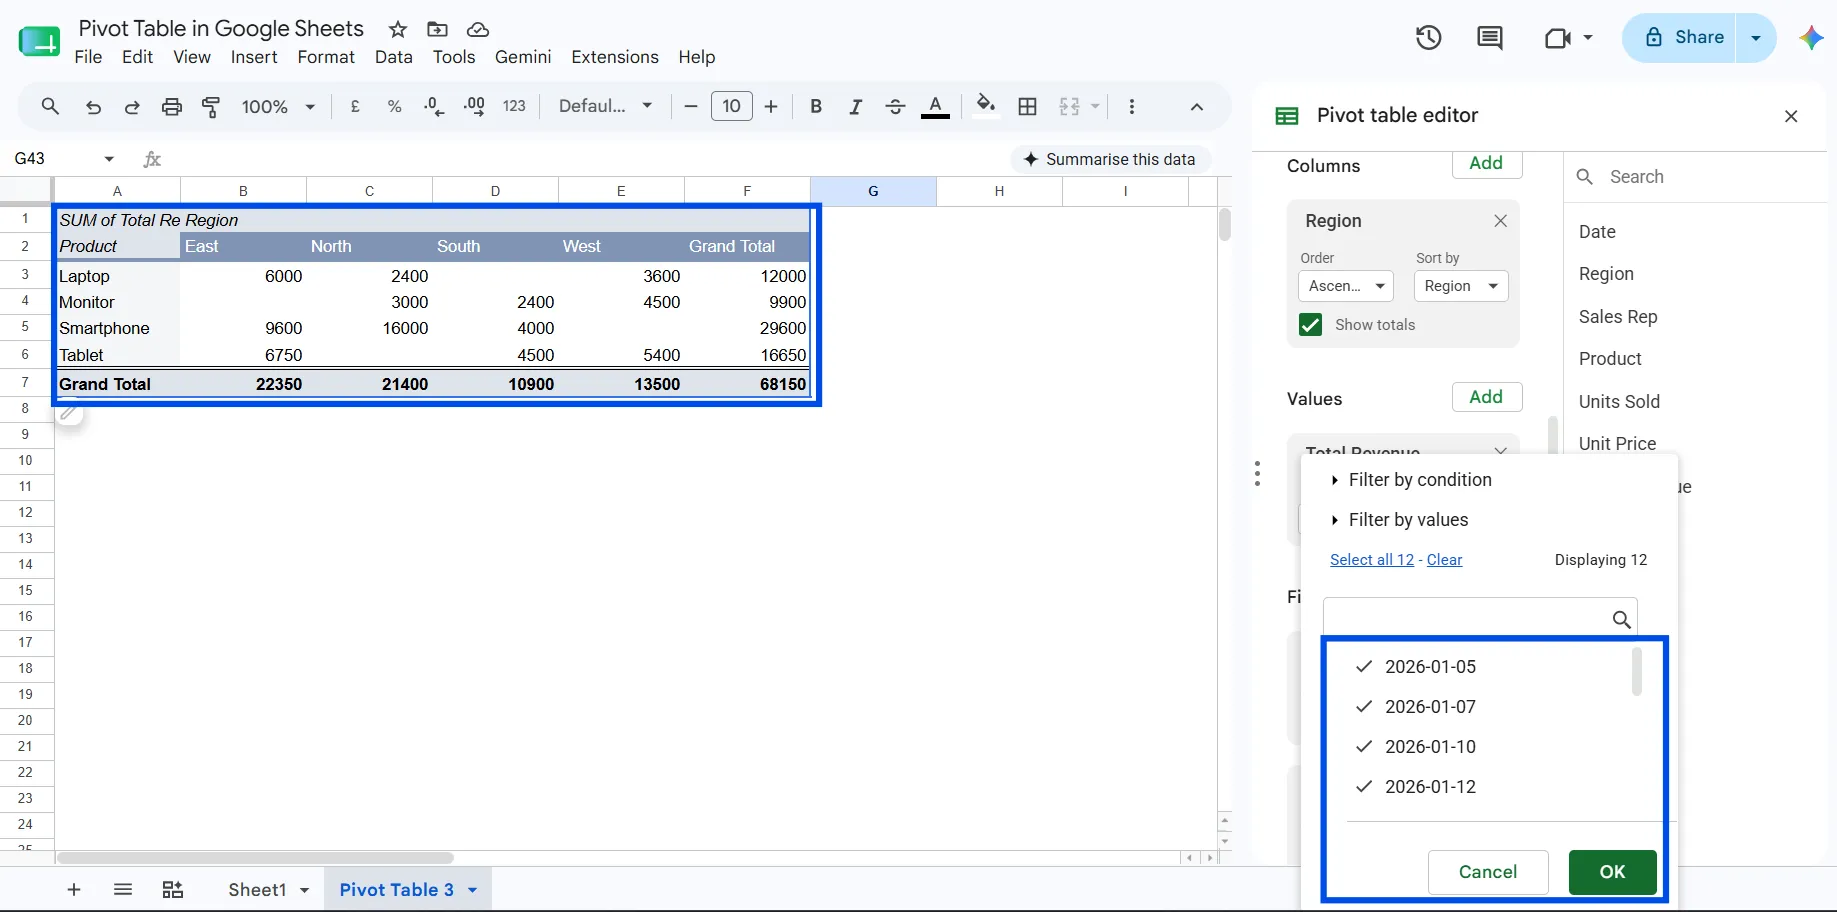Collapse the toolbar with the up chevron
This screenshot has width=1837, height=912.
(x=1197, y=106)
